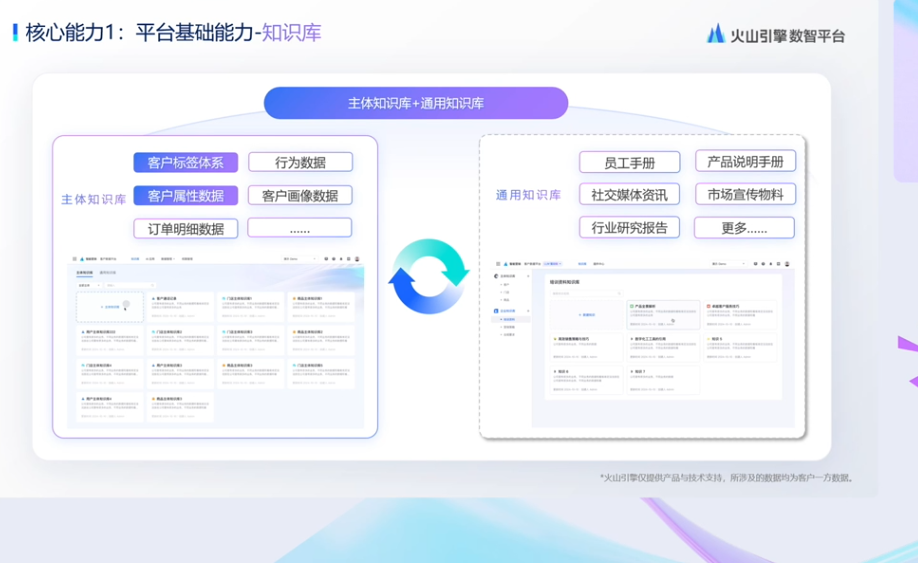Image resolution: width=918 pixels, height=563 pixels.
Task: Collapse the second sidebar group in right app
Action: tap(528, 311)
